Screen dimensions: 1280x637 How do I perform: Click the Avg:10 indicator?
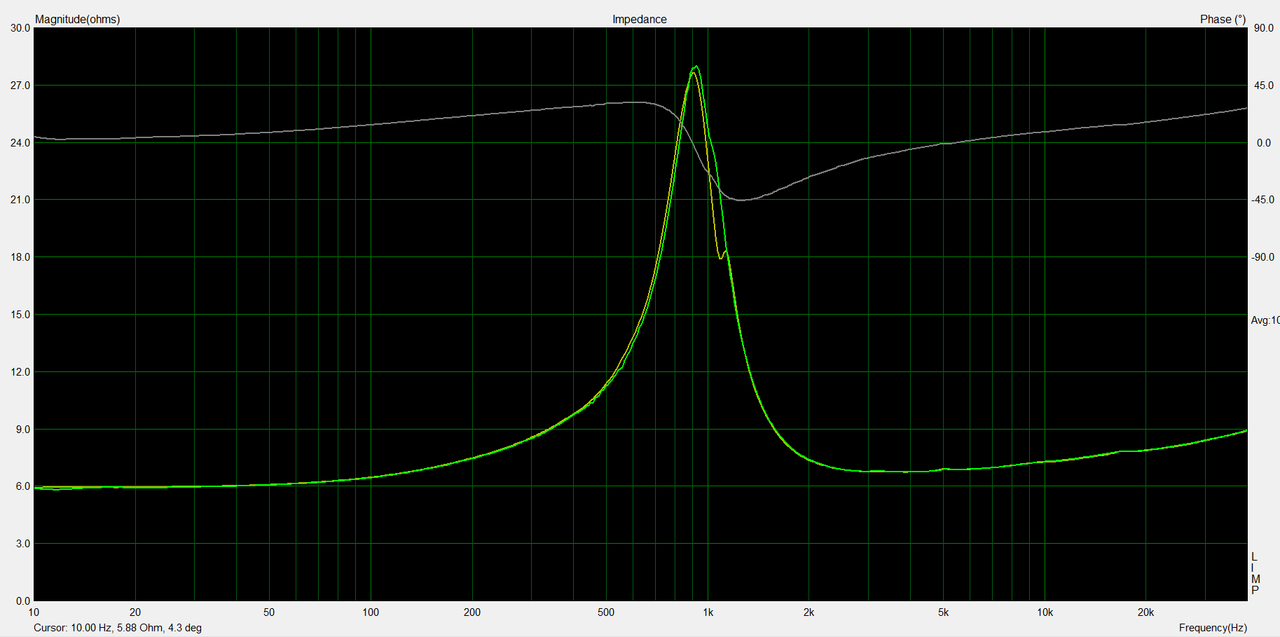tap(1265, 320)
